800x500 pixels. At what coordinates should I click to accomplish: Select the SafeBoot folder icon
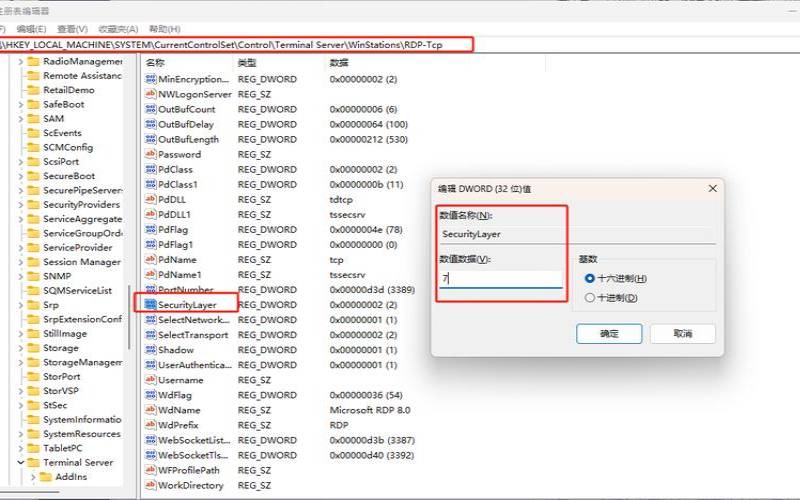tap(33, 104)
